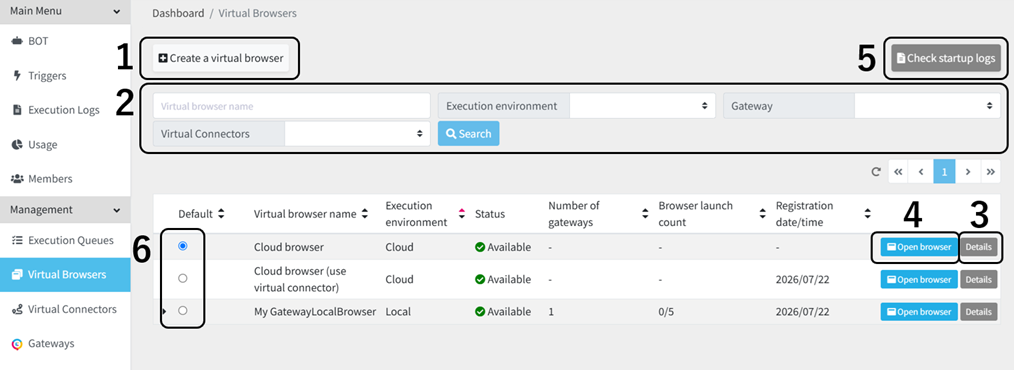Click Create a virtual browser button
1014x370 pixels.
221,58
